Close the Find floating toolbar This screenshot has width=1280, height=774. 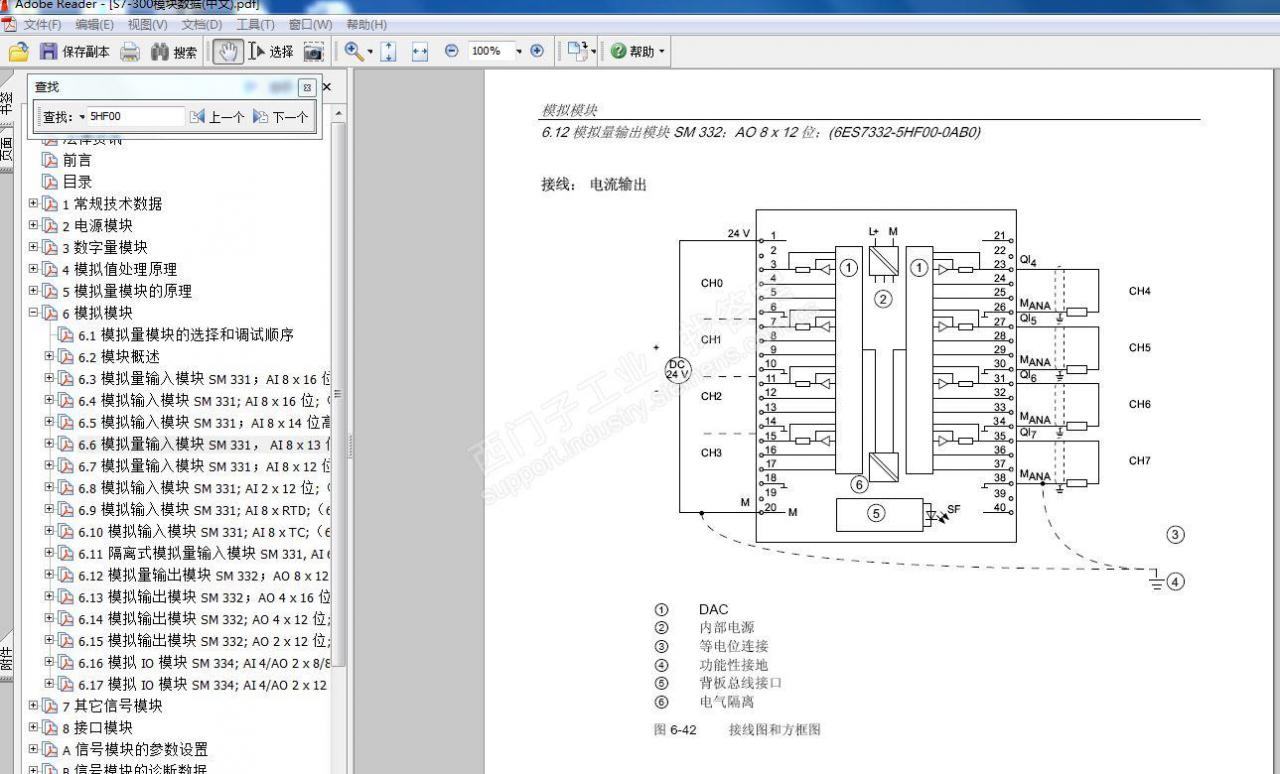[308, 87]
